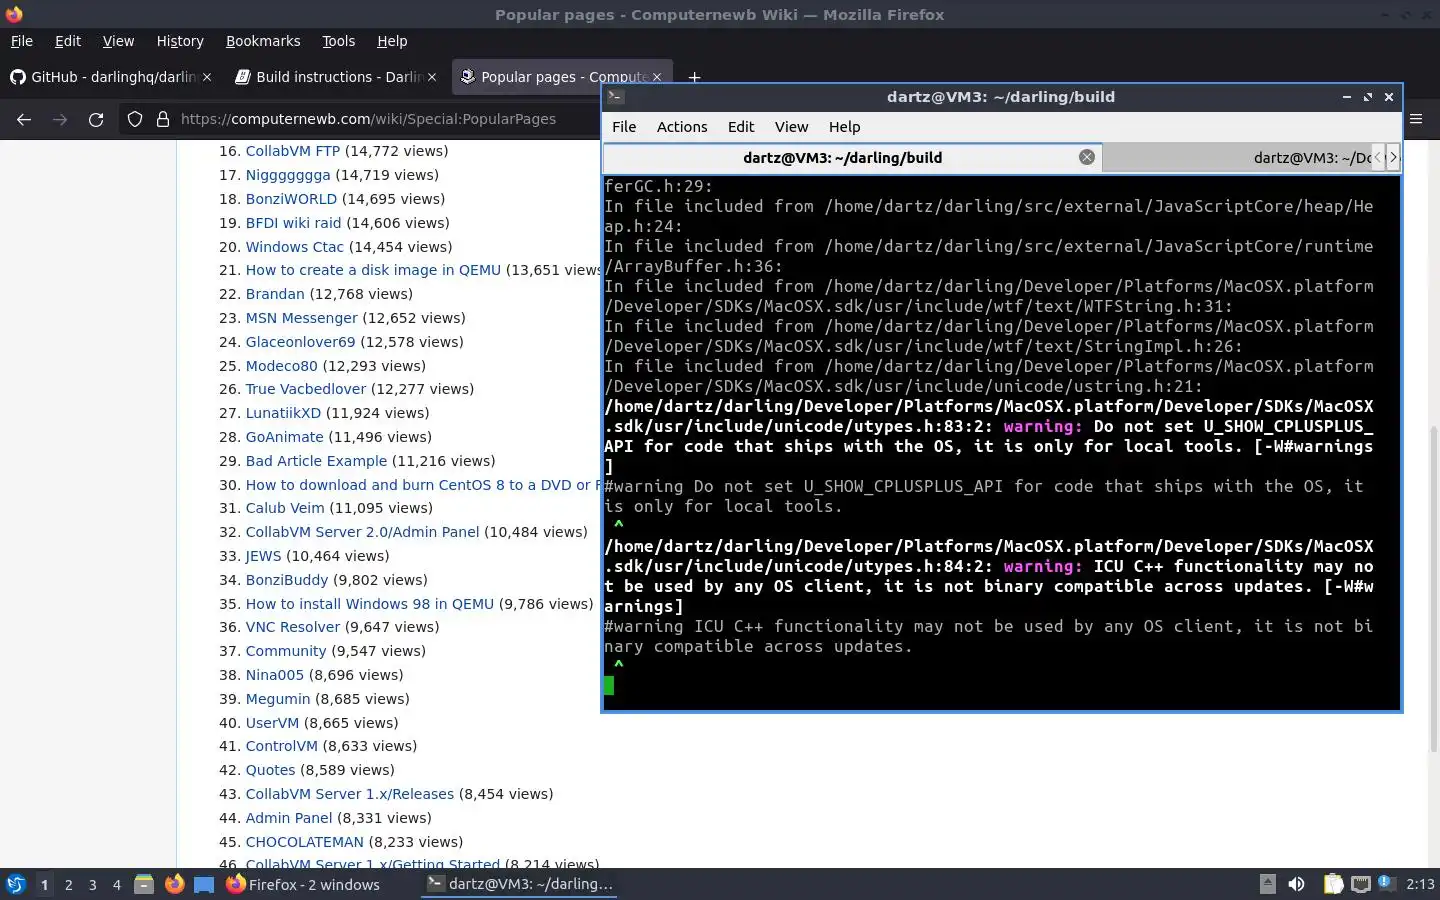Open How to create a disk image in QEMU

click(373, 270)
